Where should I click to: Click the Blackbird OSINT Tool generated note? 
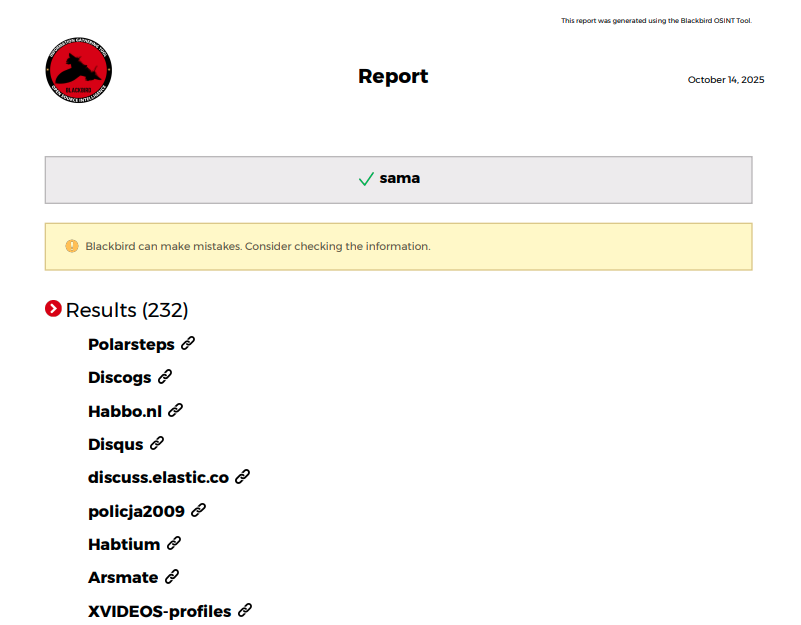click(x=656, y=21)
